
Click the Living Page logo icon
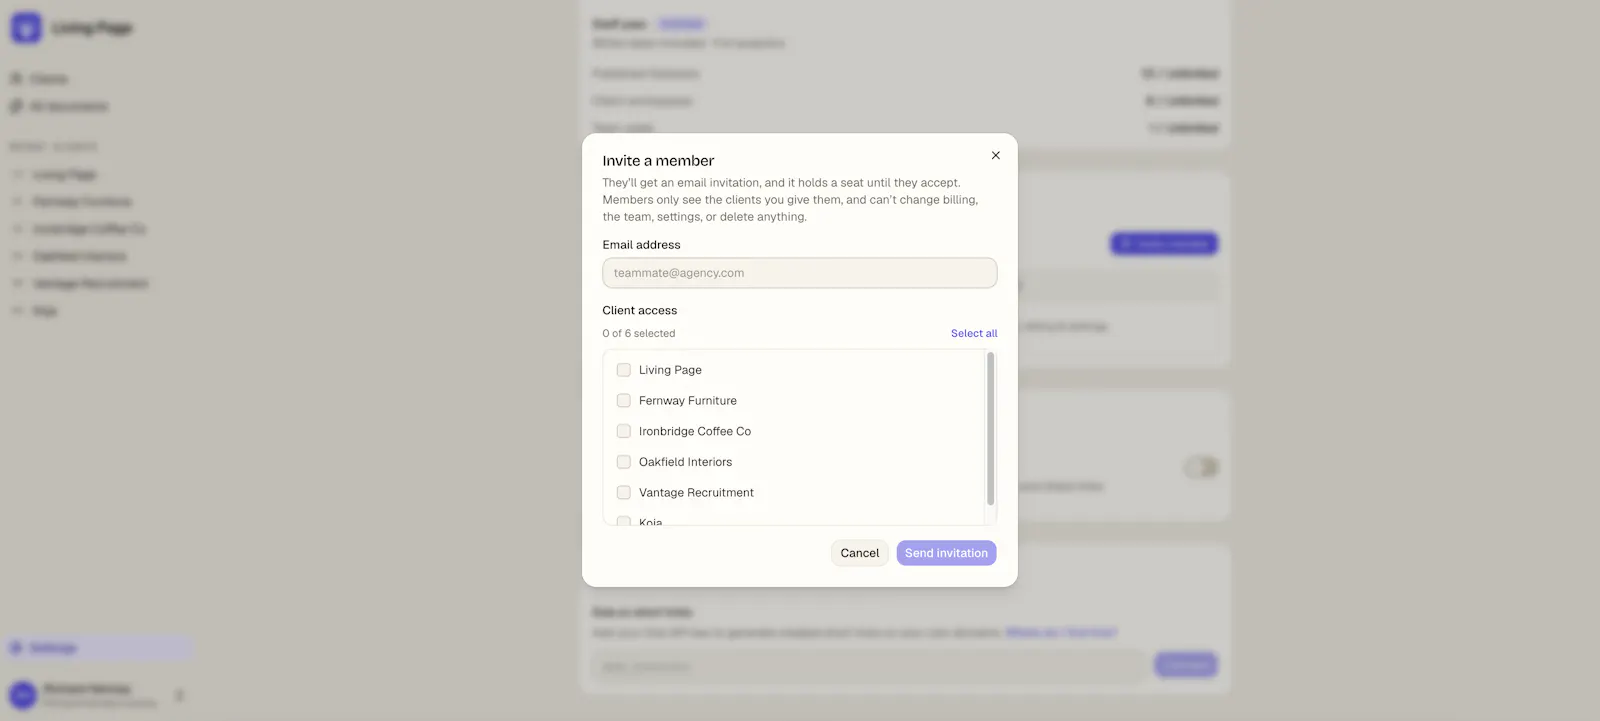[26, 28]
